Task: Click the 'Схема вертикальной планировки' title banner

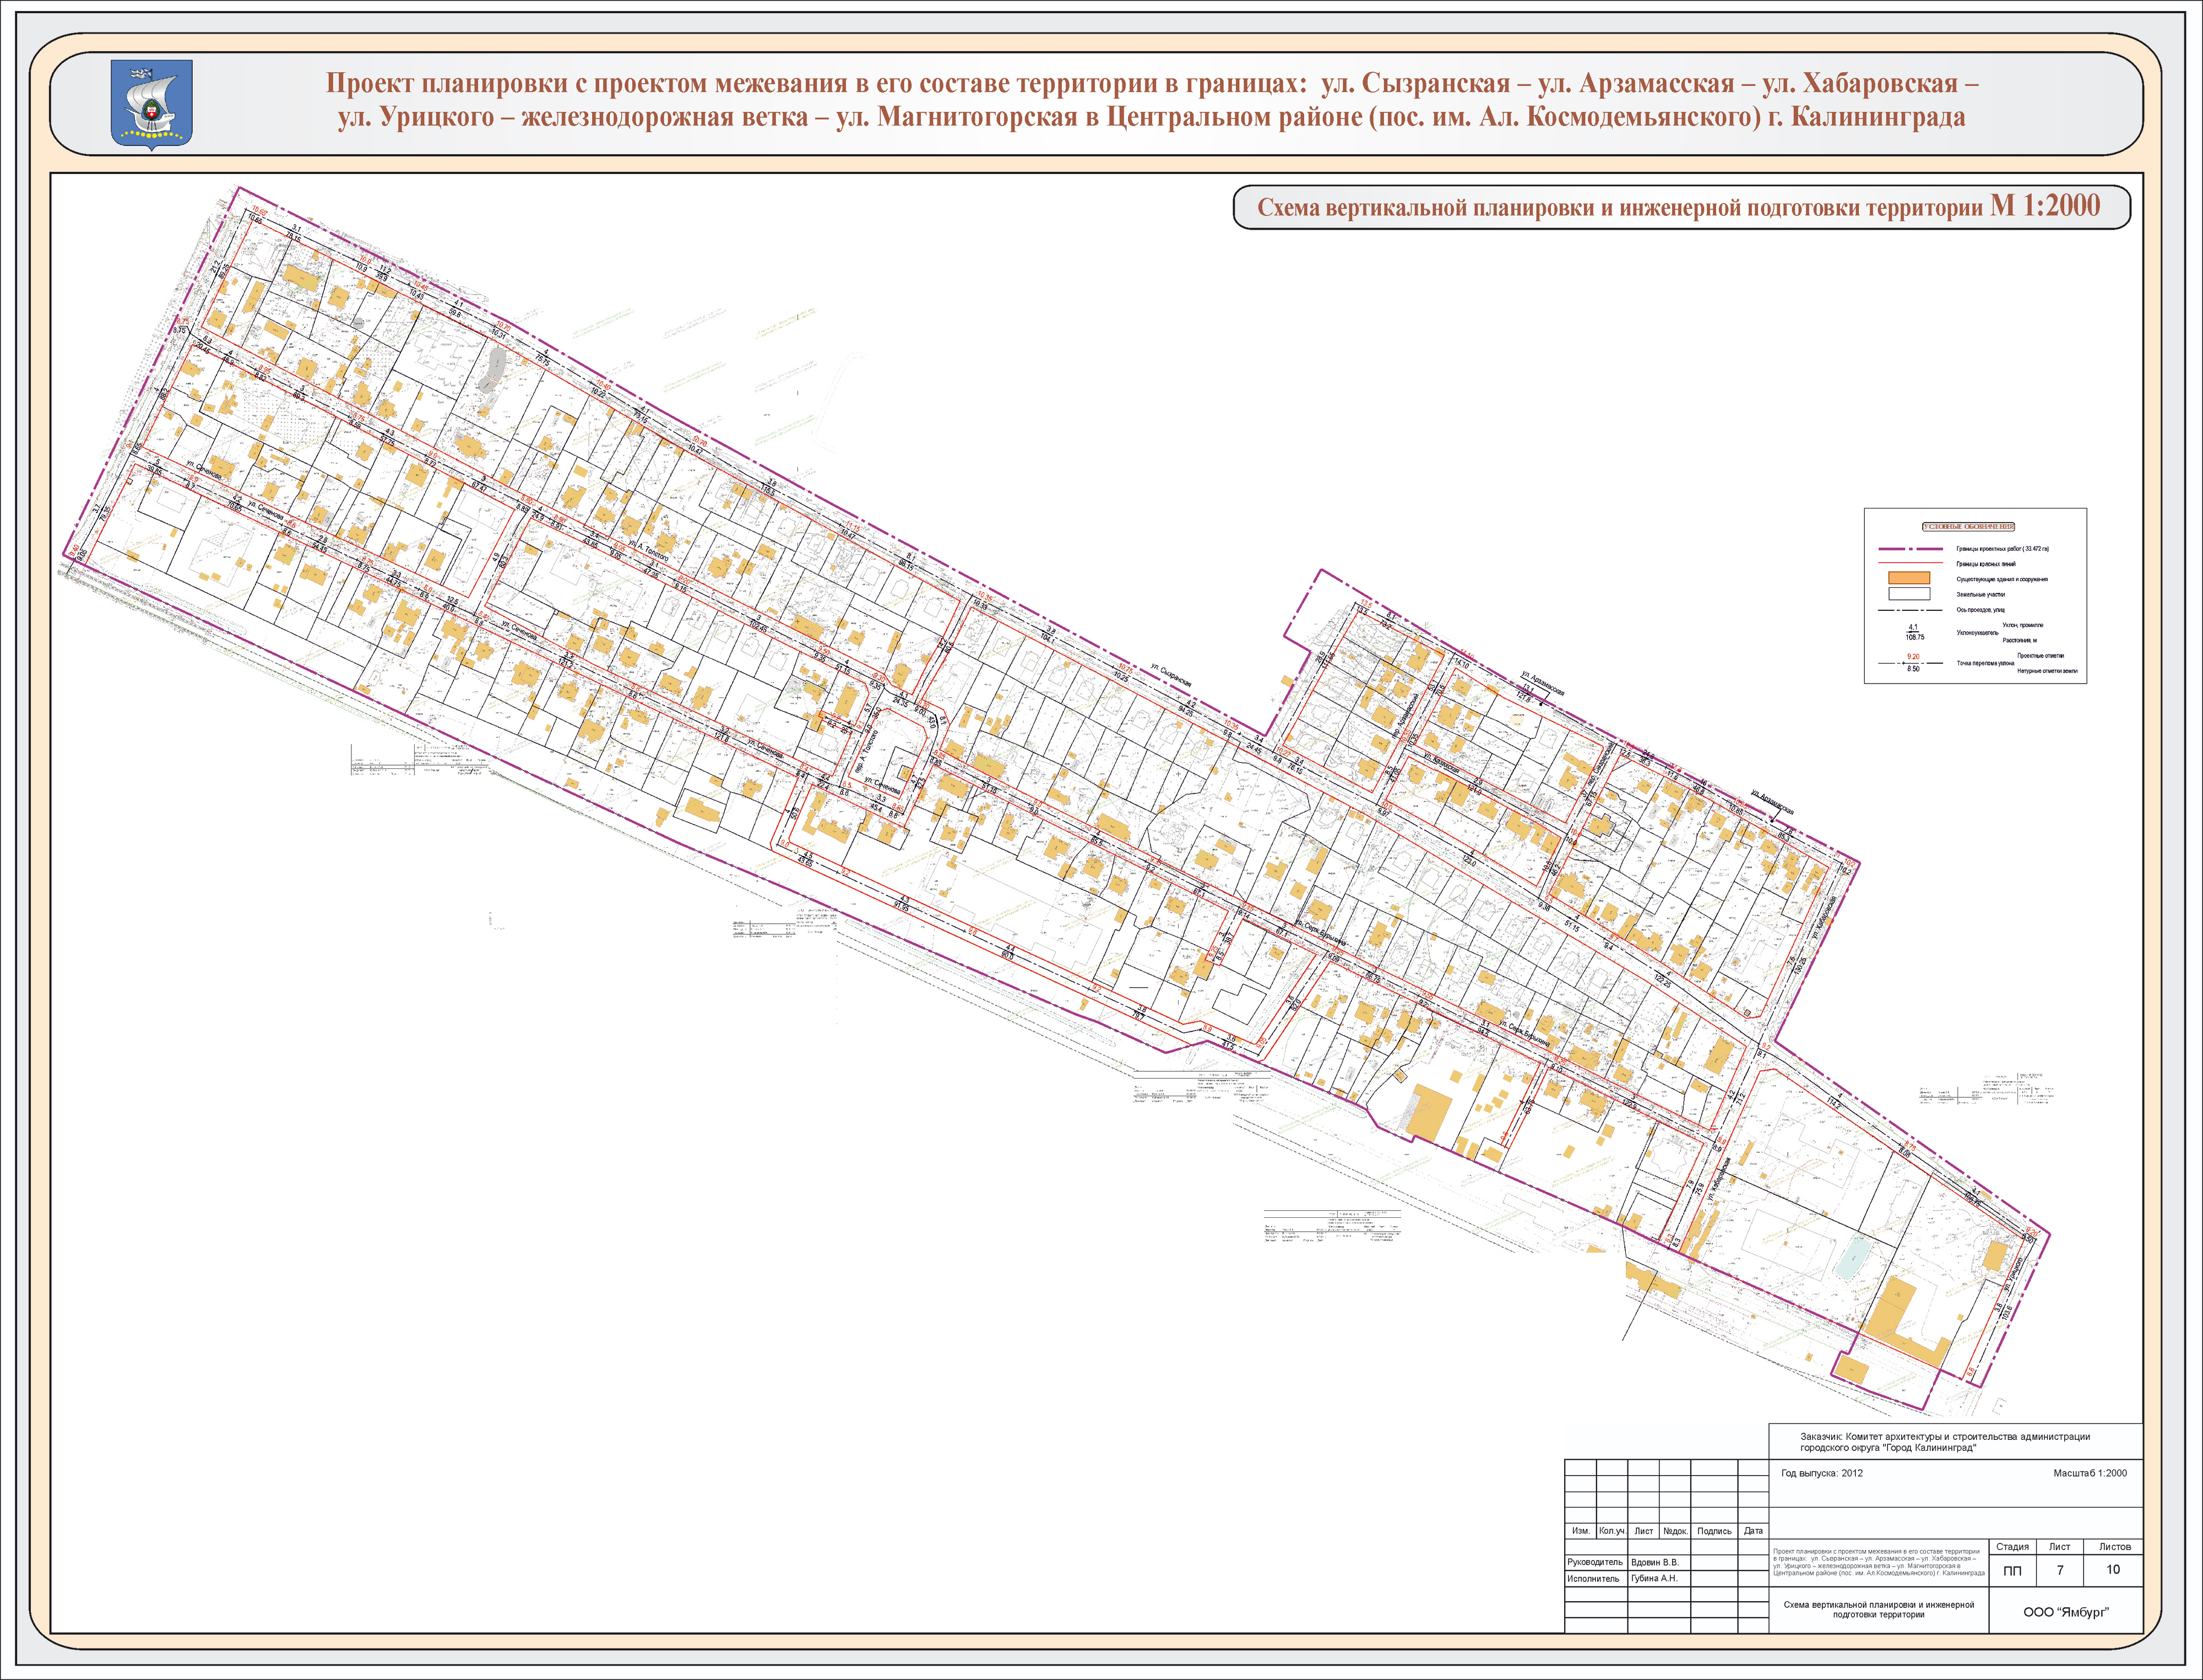Action: coord(1680,207)
